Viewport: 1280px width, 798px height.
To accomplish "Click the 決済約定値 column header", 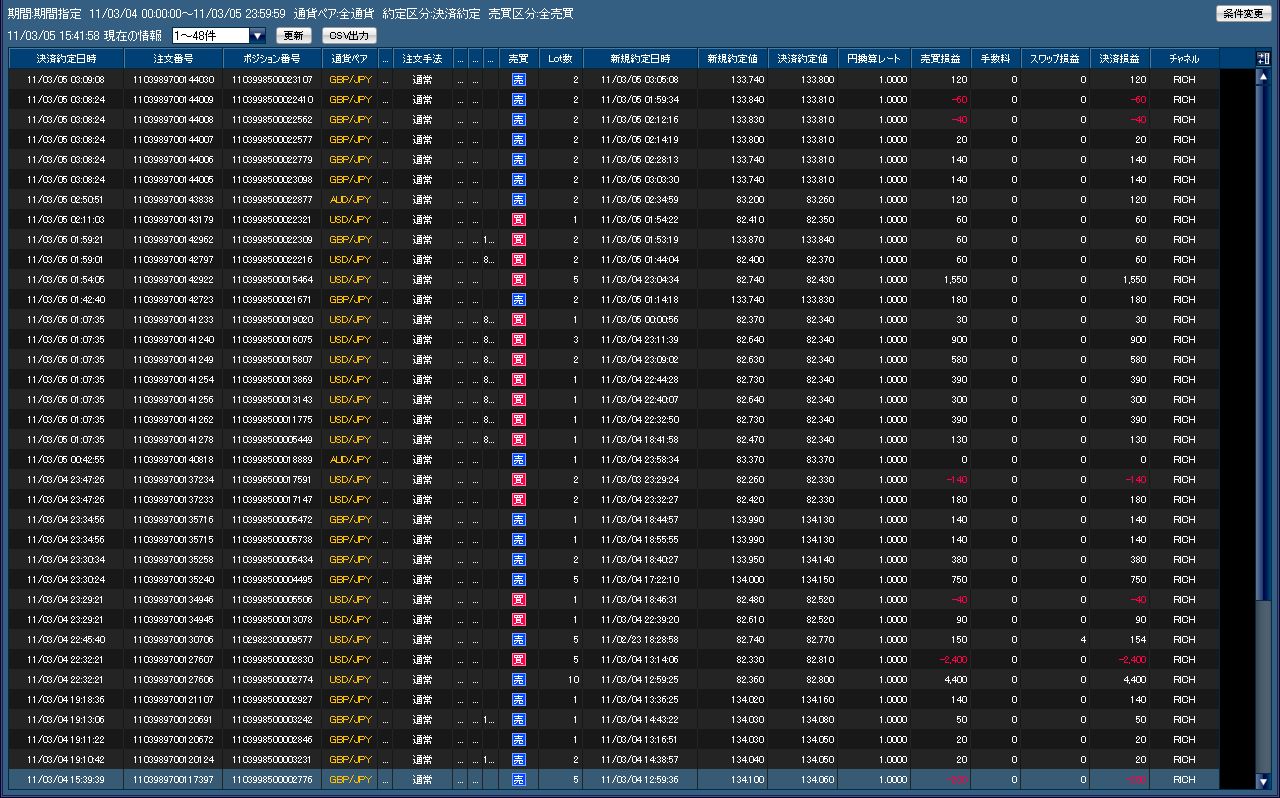I will pos(803,59).
